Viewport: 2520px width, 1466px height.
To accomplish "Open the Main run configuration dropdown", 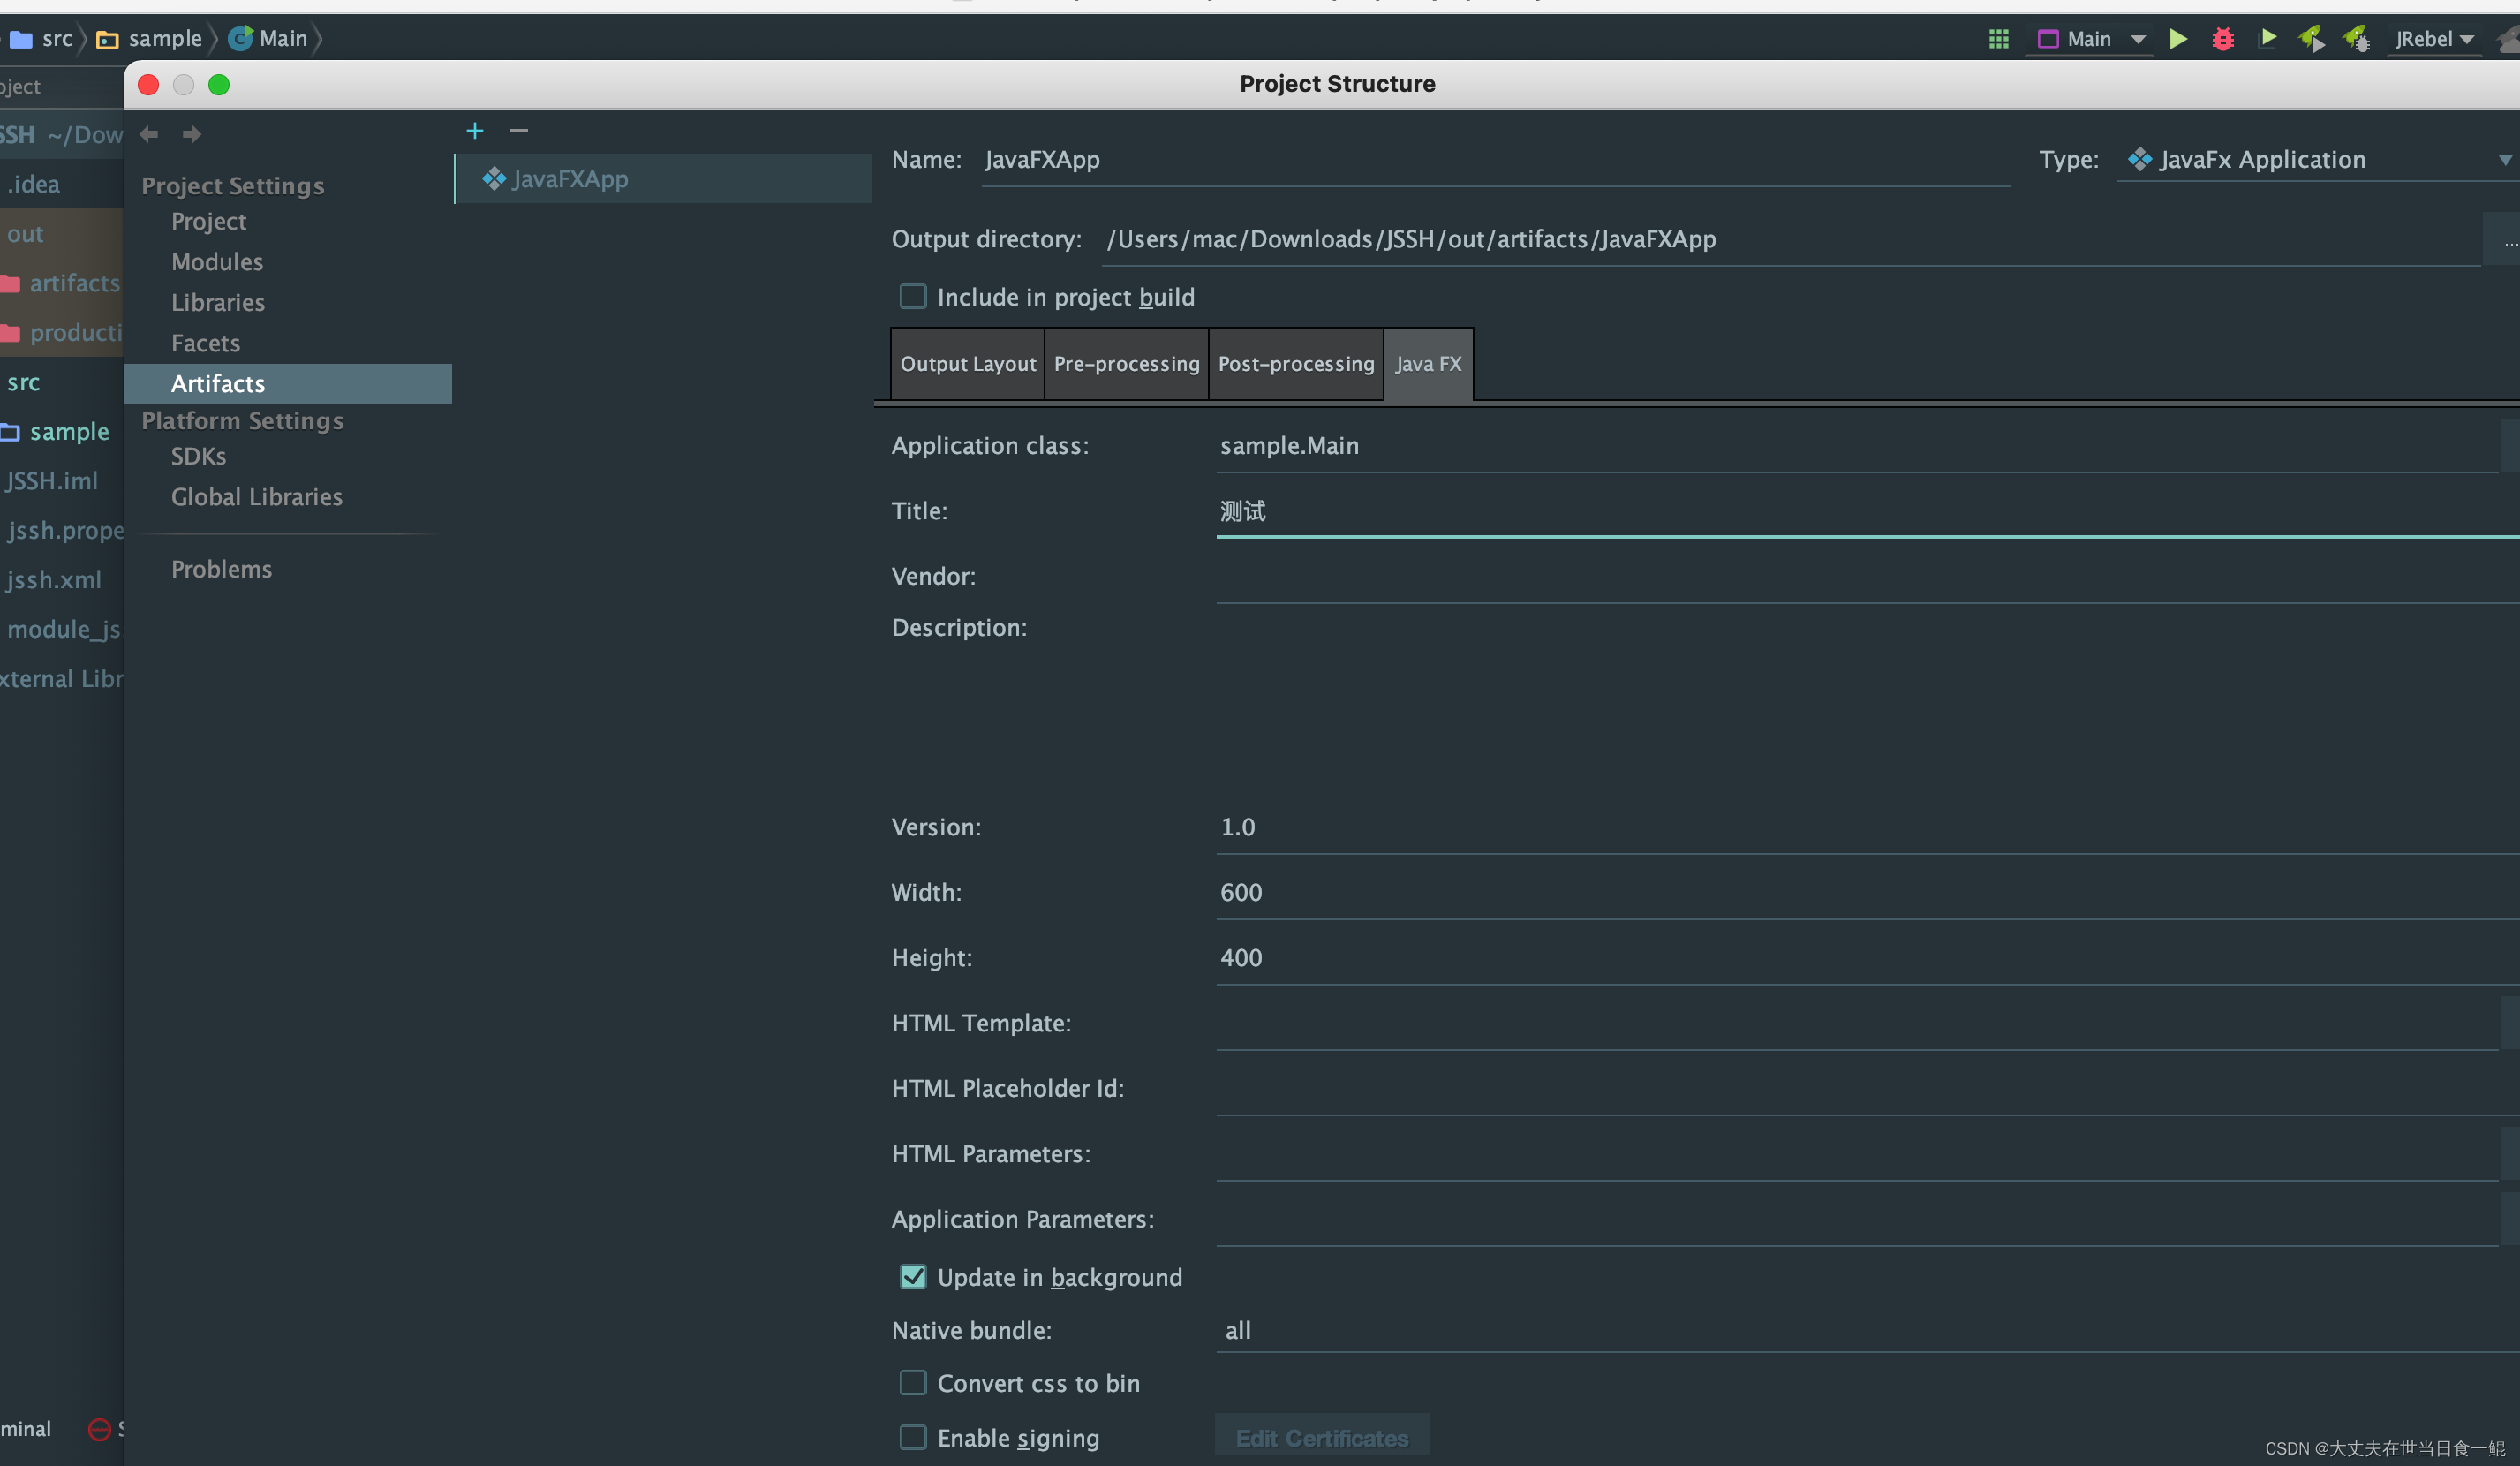I will click(2137, 39).
